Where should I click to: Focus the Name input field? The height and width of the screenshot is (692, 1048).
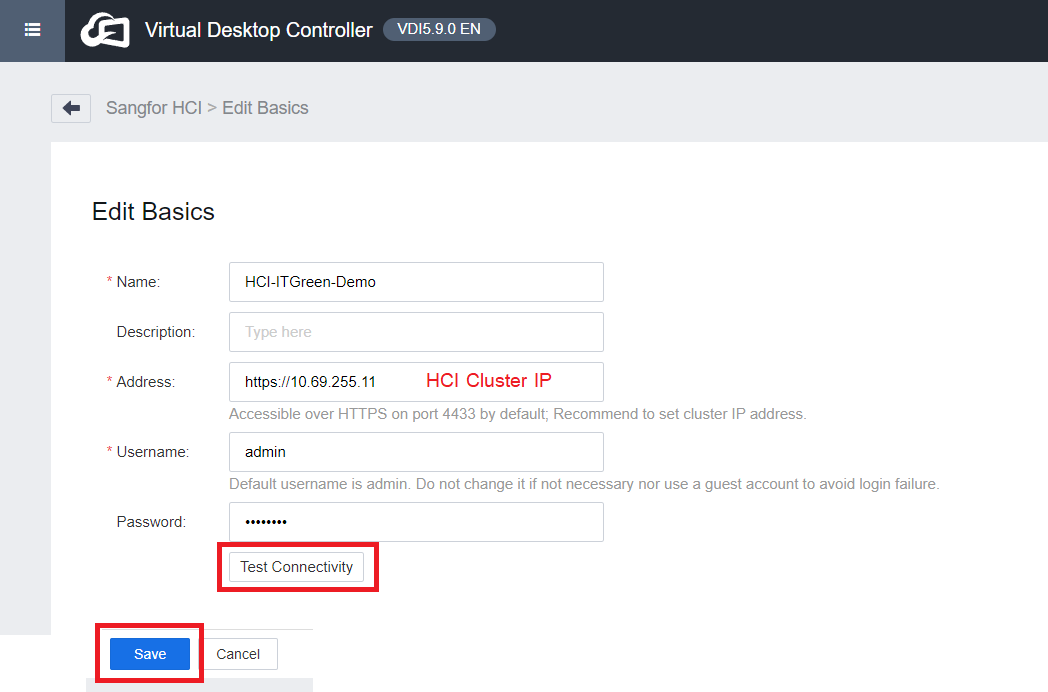point(416,282)
